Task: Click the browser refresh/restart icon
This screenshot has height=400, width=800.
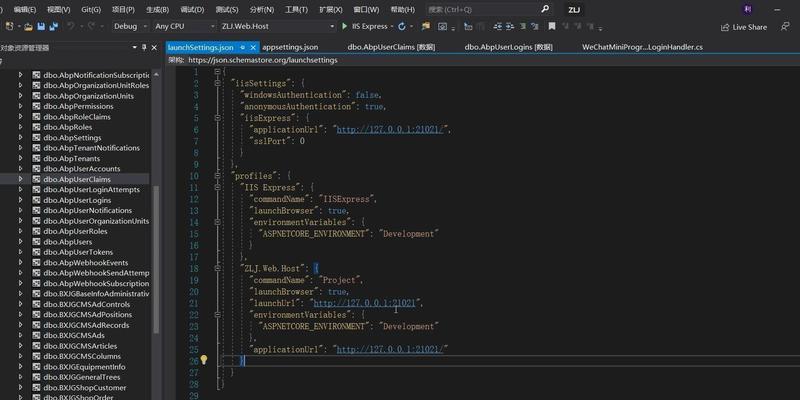Action: click(402, 27)
